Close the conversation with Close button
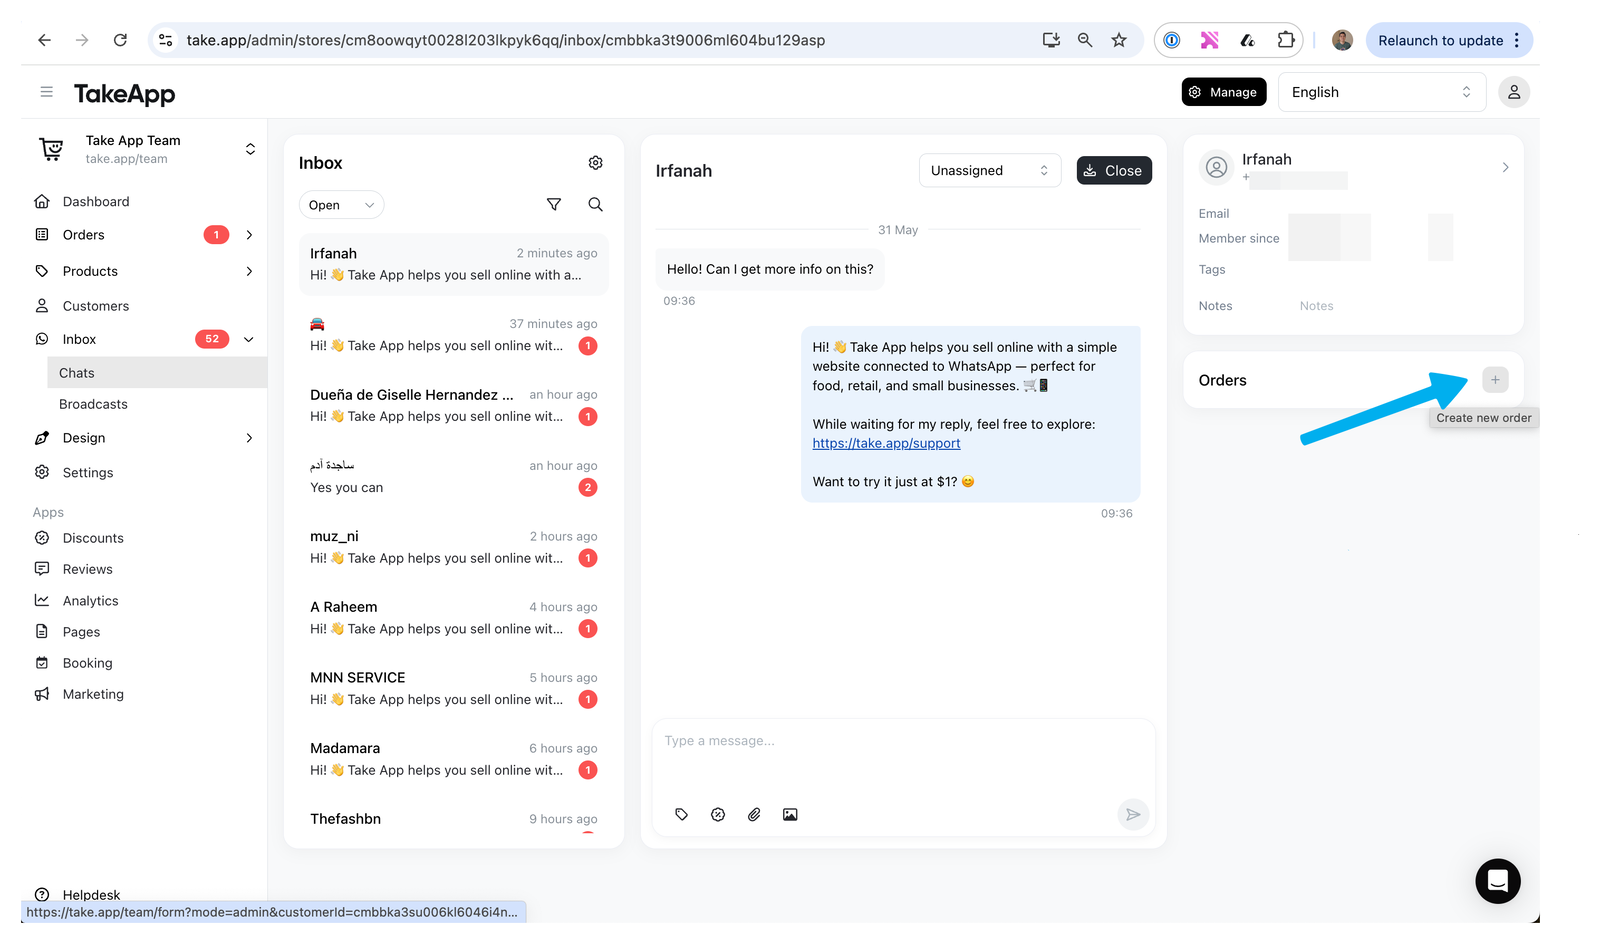The width and height of the screenshot is (1600, 944). click(x=1114, y=171)
